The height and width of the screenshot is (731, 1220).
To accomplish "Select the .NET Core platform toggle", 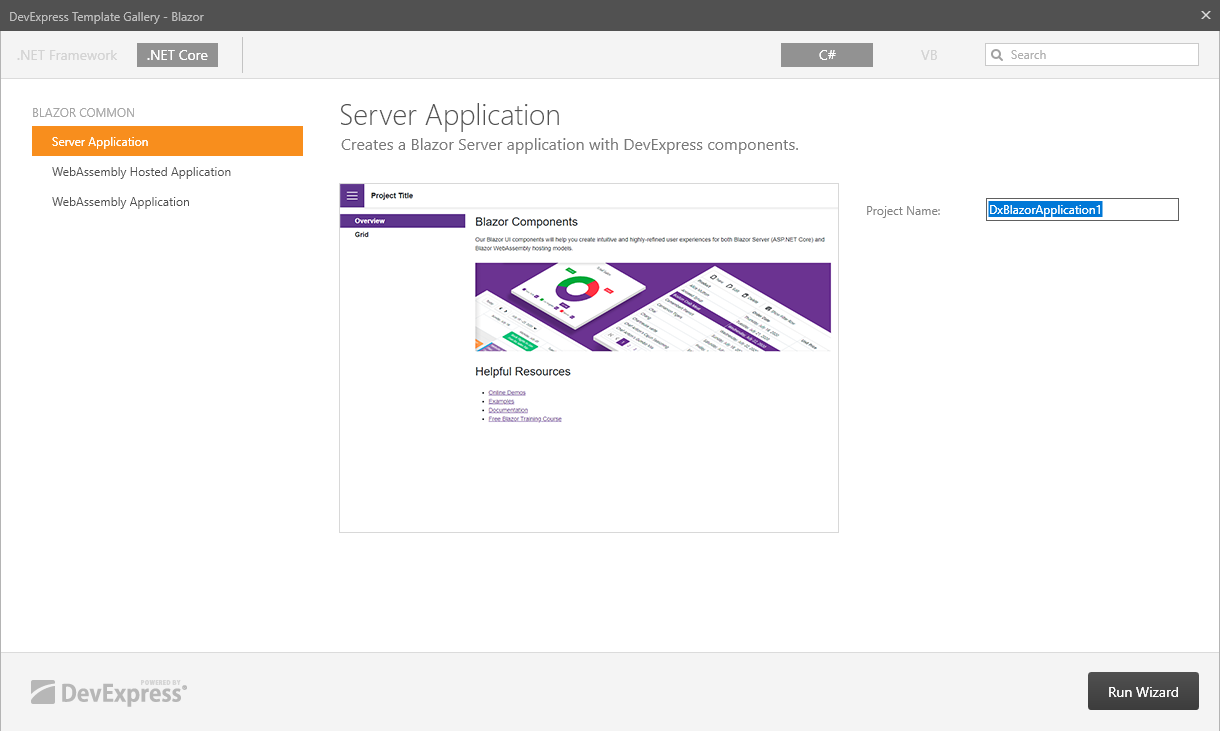I will coord(177,56).
